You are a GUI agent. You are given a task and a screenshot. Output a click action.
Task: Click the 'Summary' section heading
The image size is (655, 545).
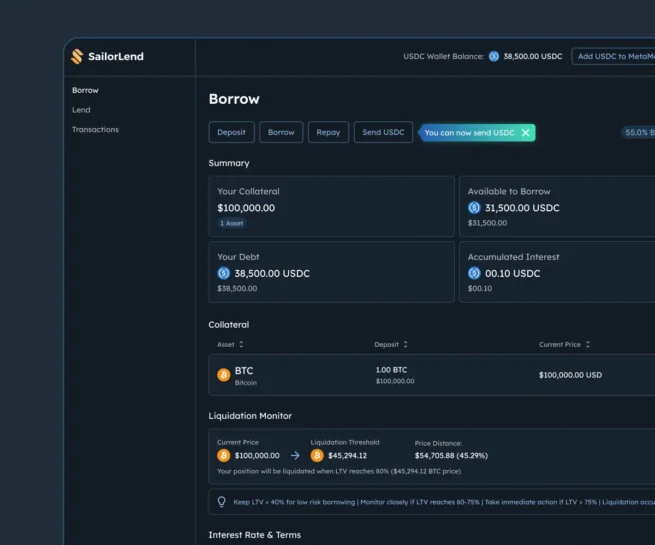229,163
